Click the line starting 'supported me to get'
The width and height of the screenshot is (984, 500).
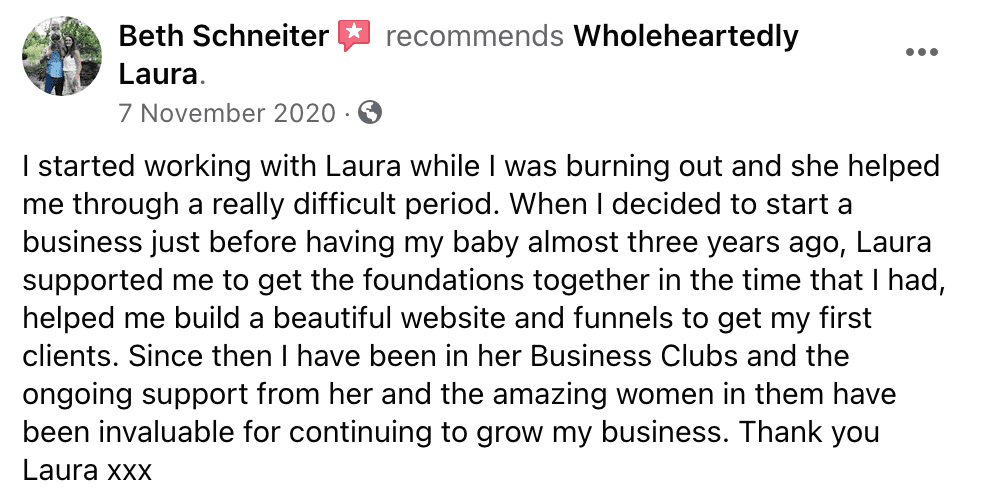[484, 280]
